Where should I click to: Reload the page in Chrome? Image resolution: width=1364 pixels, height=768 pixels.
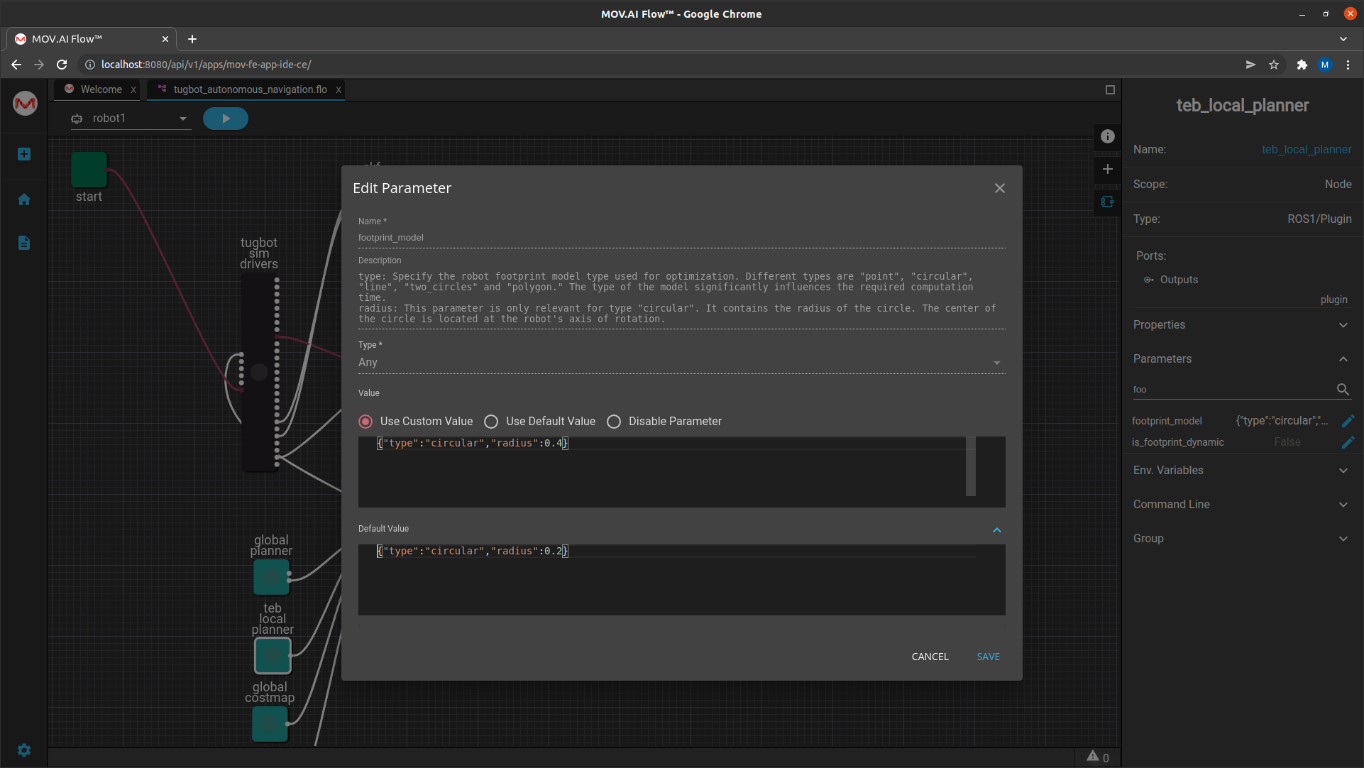pos(62,64)
